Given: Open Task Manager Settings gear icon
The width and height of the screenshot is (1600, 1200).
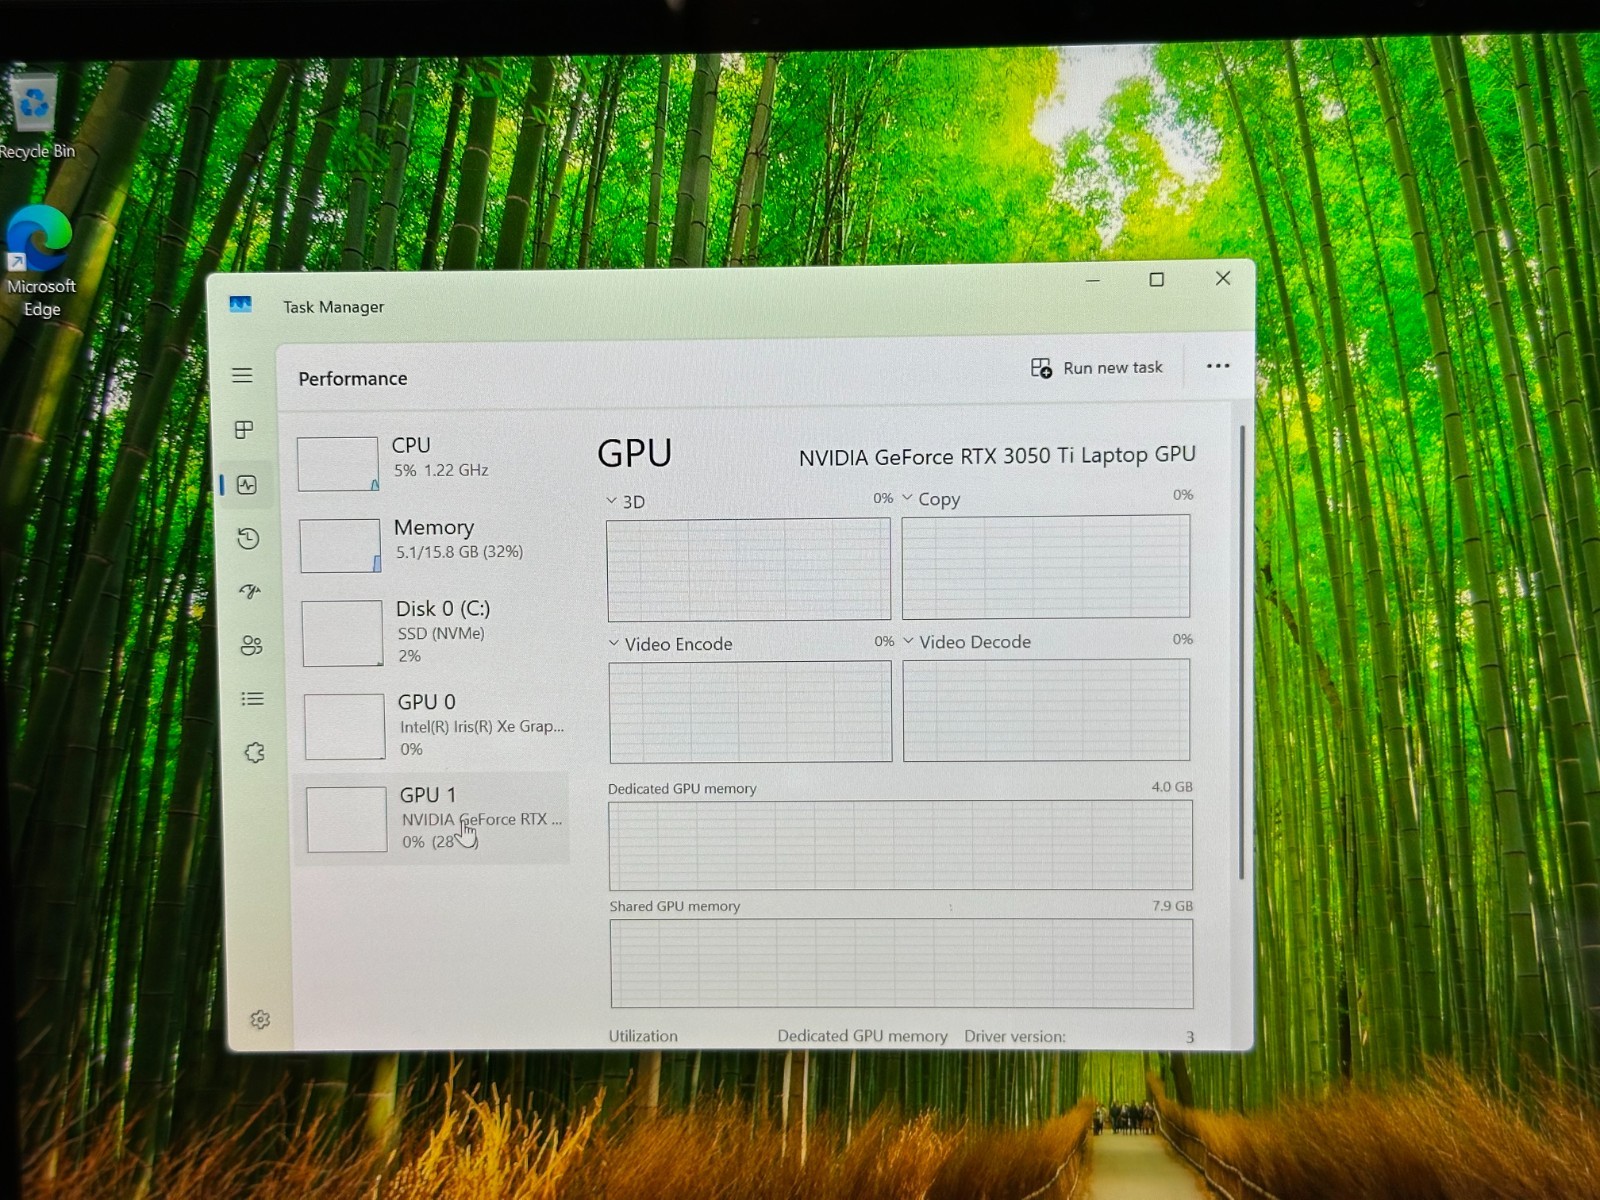Looking at the screenshot, I should 260,1020.
